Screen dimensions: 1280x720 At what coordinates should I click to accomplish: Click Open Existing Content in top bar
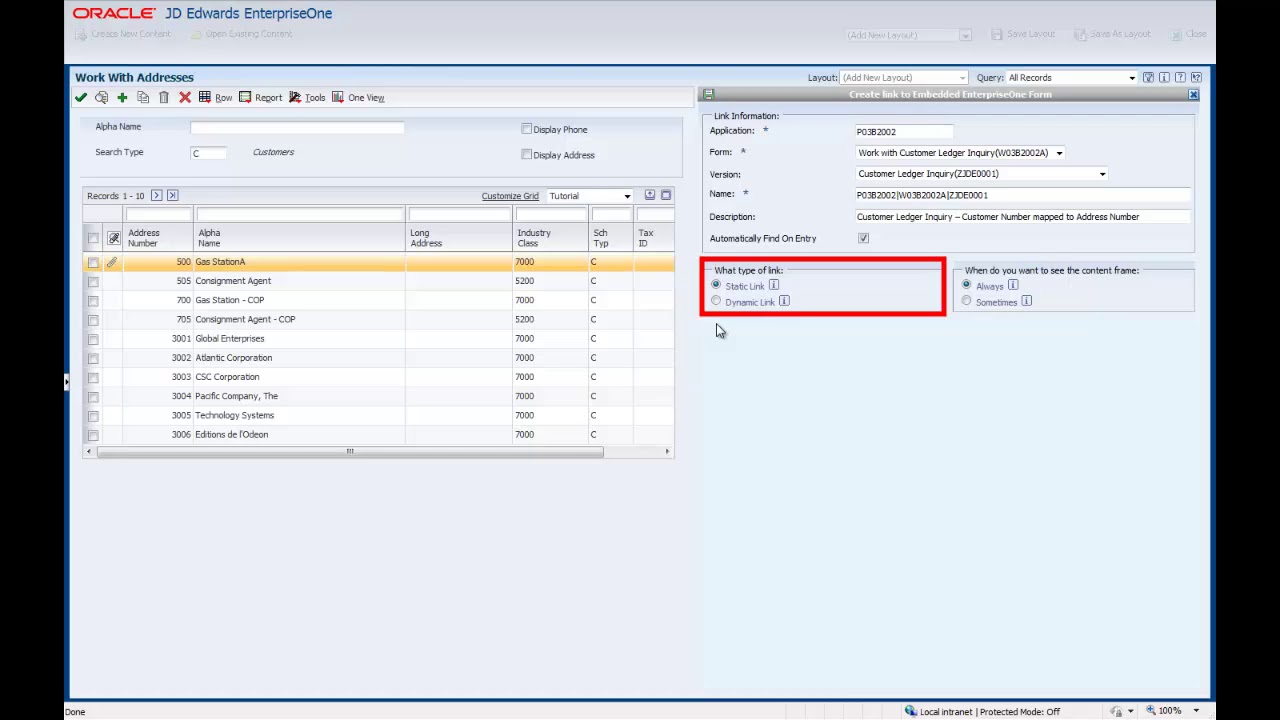241,34
